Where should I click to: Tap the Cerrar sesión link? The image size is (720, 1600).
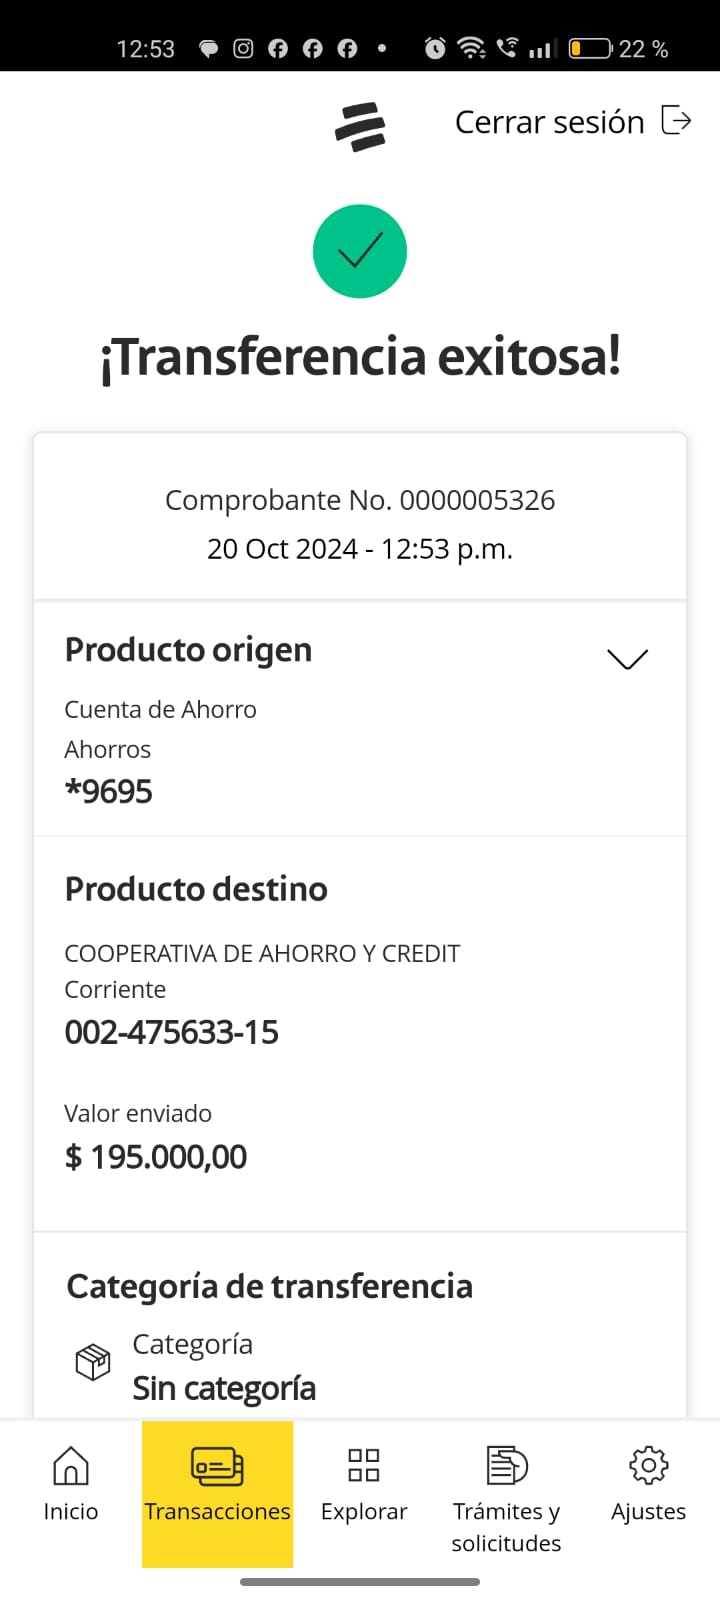click(549, 122)
